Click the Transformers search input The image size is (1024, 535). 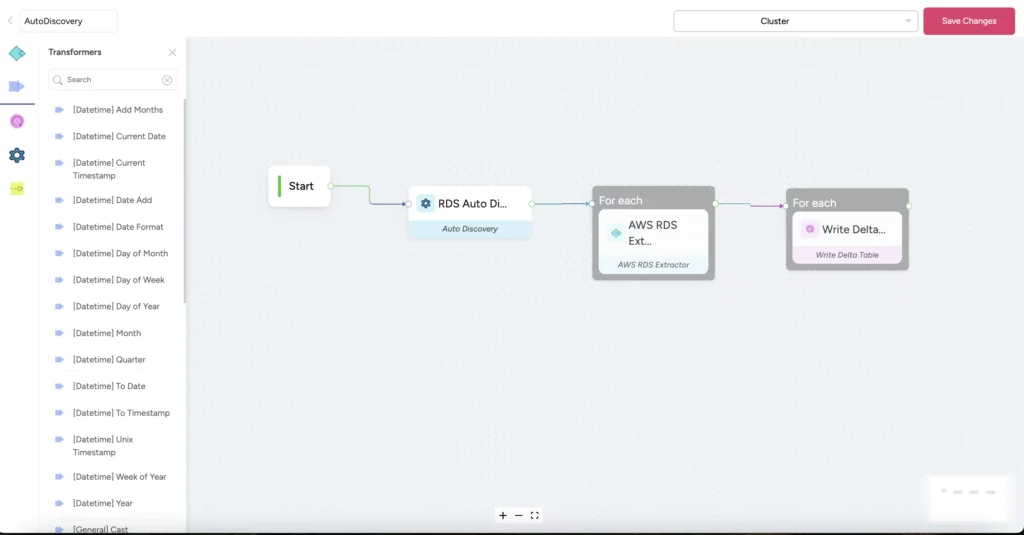click(110, 80)
